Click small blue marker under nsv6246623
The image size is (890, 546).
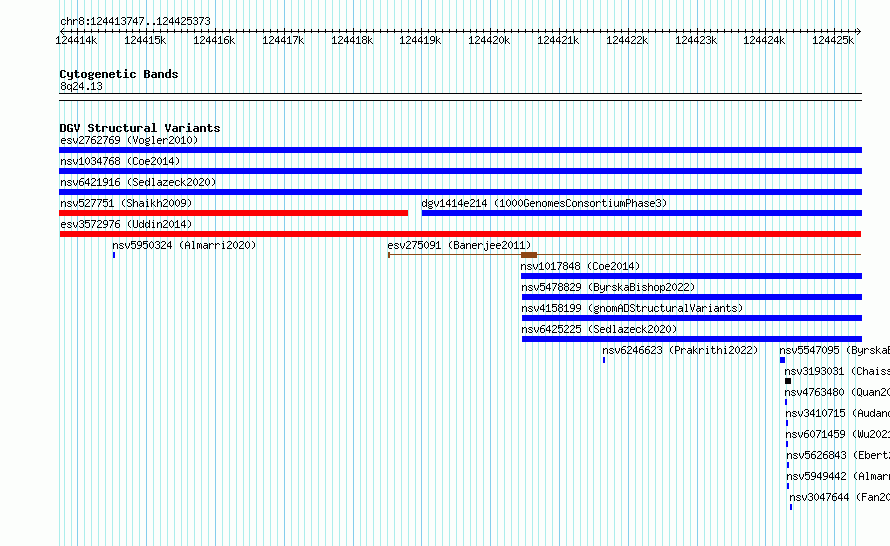tap(604, 360)
